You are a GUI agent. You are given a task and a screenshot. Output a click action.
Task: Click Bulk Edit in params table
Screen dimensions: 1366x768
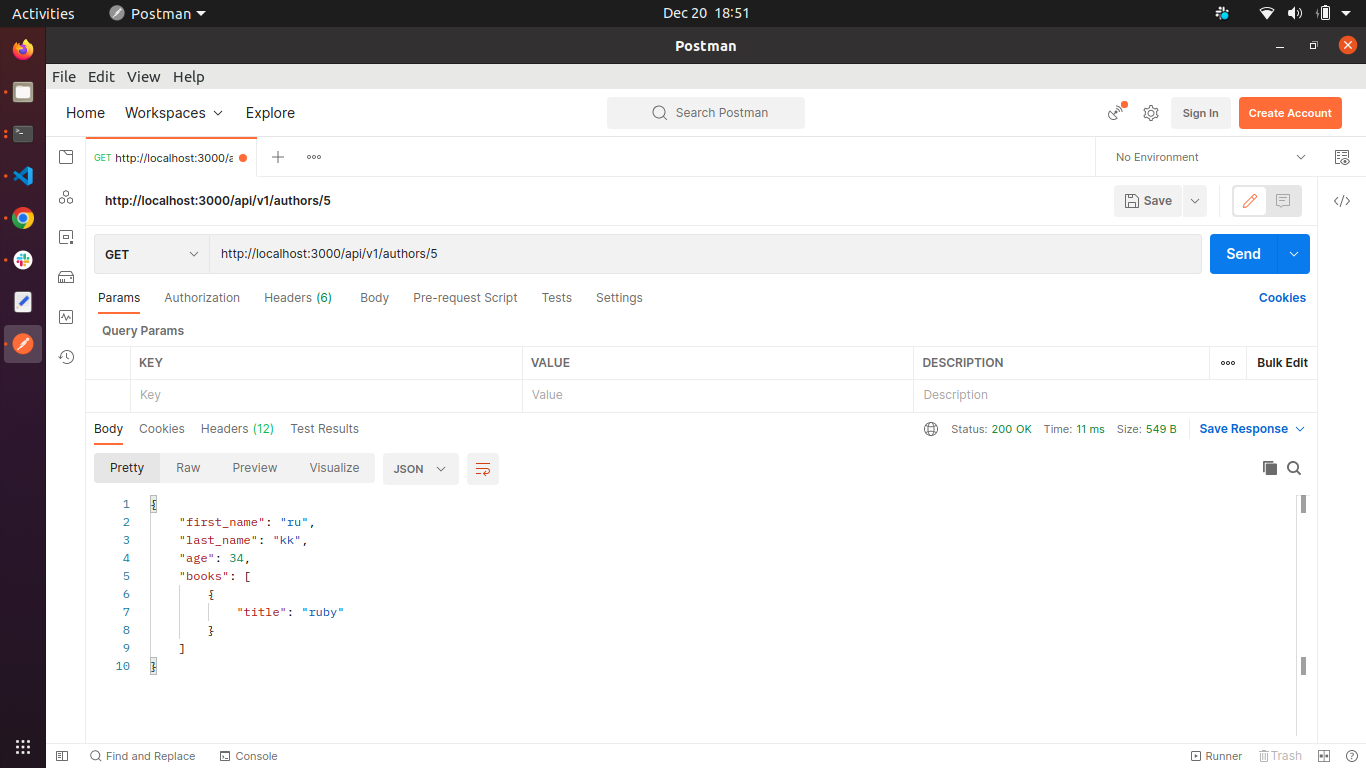coord(1282,363)
